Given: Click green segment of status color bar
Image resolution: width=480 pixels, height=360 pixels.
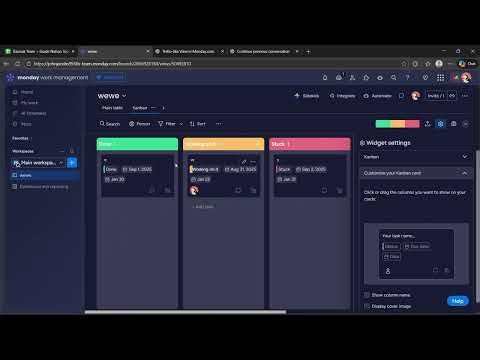Looking at the screenshot, I should tap(383, 124).
